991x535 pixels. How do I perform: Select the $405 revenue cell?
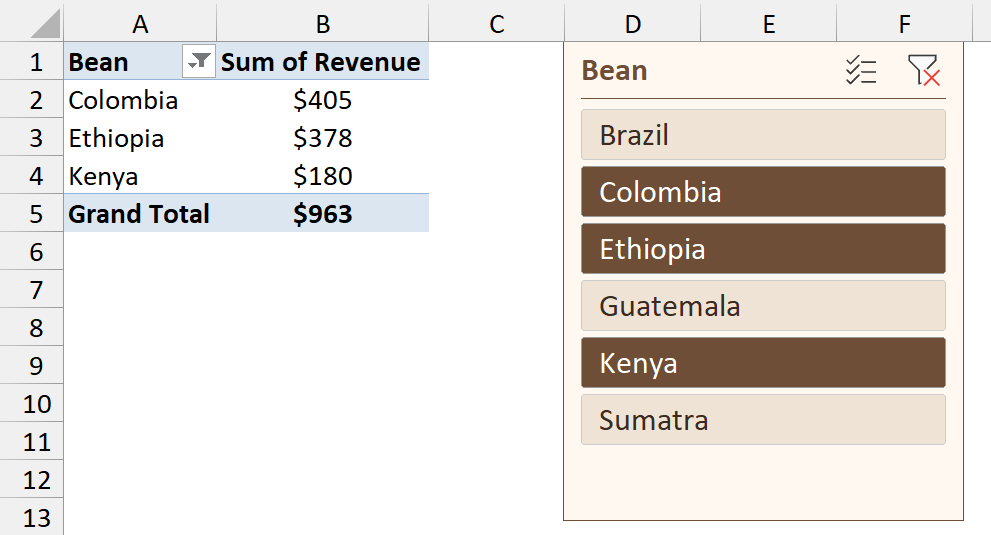(x=322, y=99)
